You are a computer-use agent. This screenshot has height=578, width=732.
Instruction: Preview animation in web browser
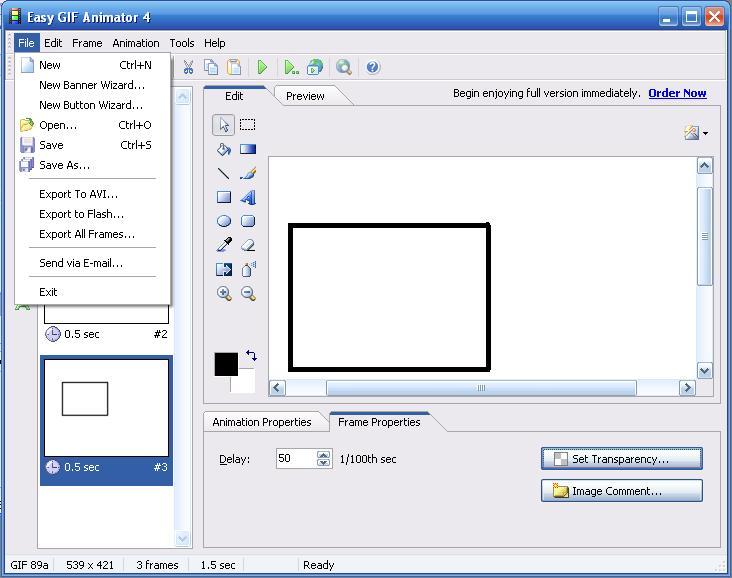click(x=315, y=67)
